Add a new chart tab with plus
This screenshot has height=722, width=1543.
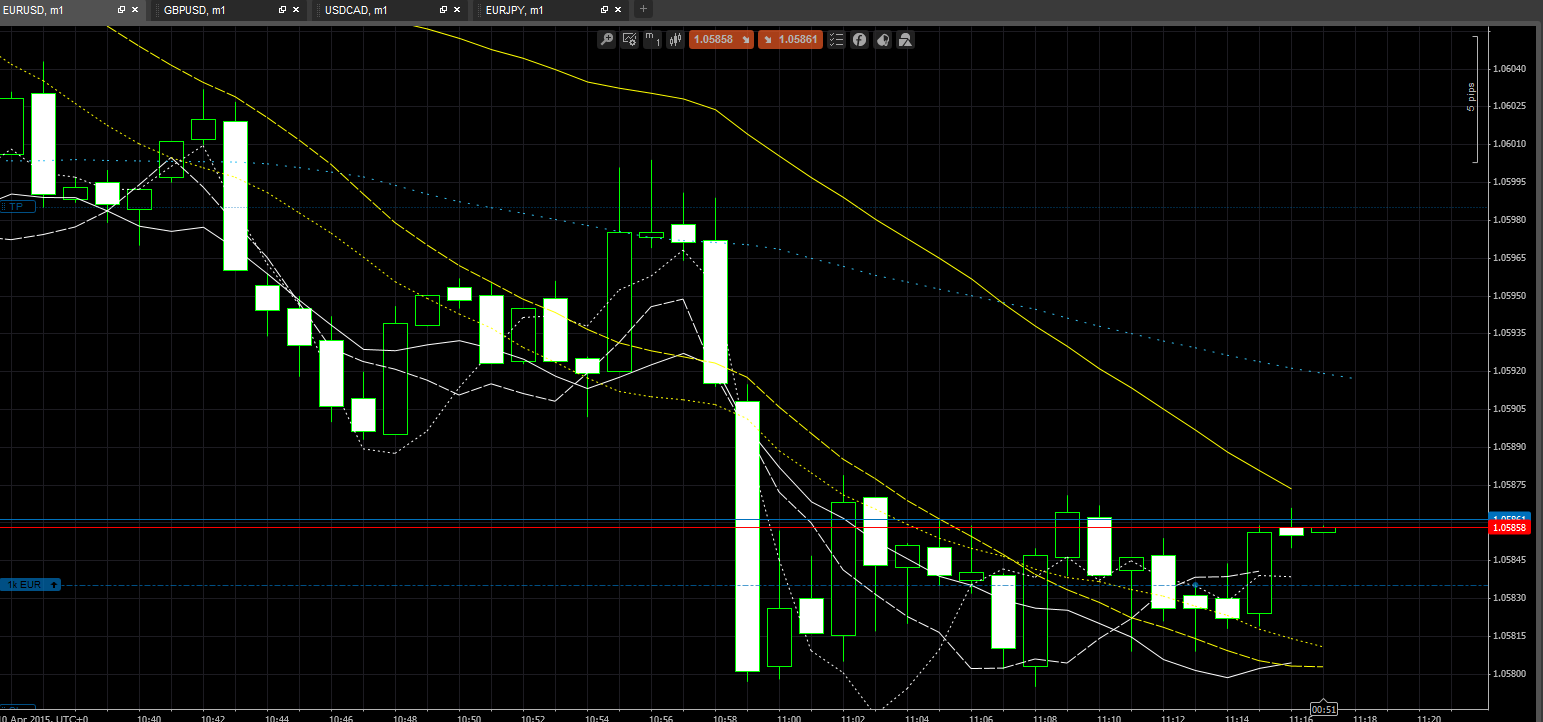pos(643,10)
